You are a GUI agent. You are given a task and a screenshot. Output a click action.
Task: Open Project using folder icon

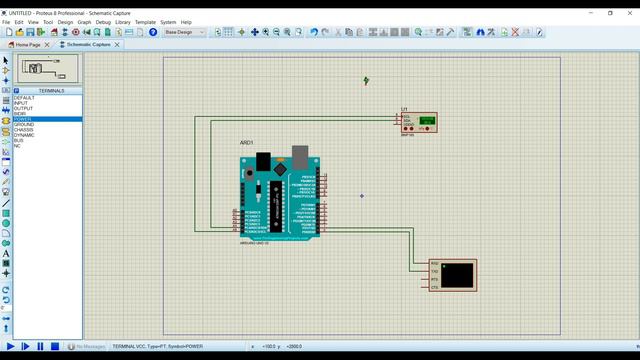click(20, 32)
